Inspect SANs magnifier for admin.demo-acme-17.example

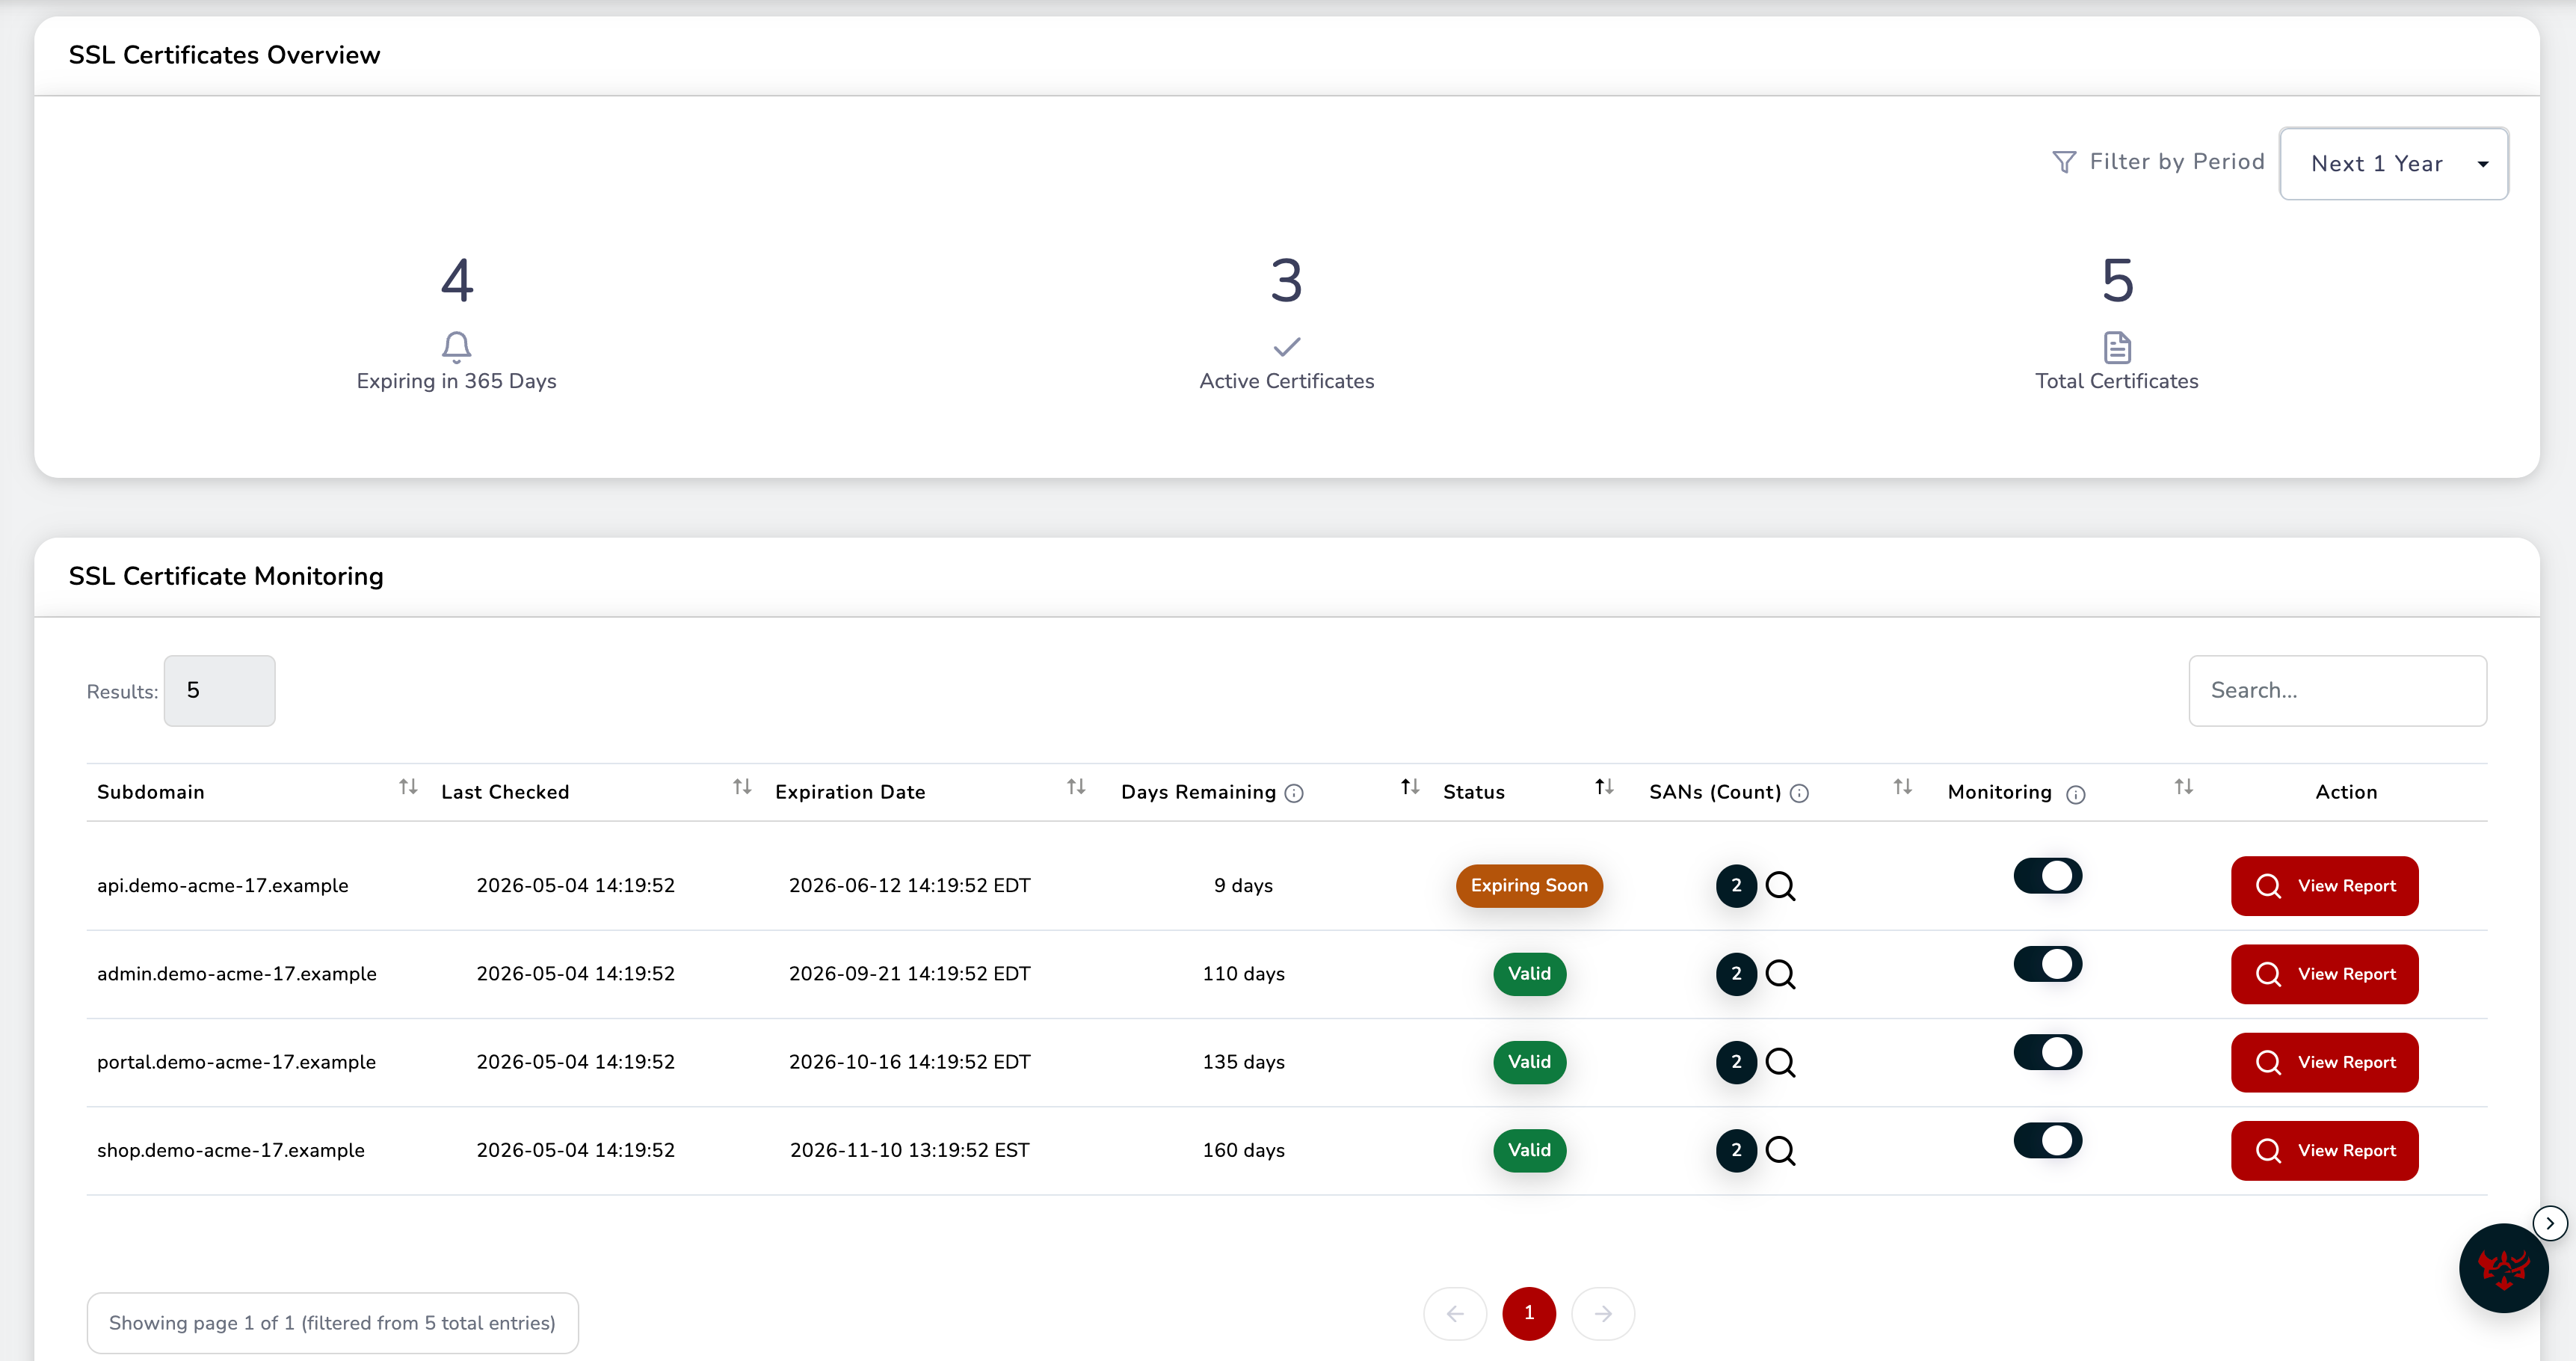click(1781, 974)
